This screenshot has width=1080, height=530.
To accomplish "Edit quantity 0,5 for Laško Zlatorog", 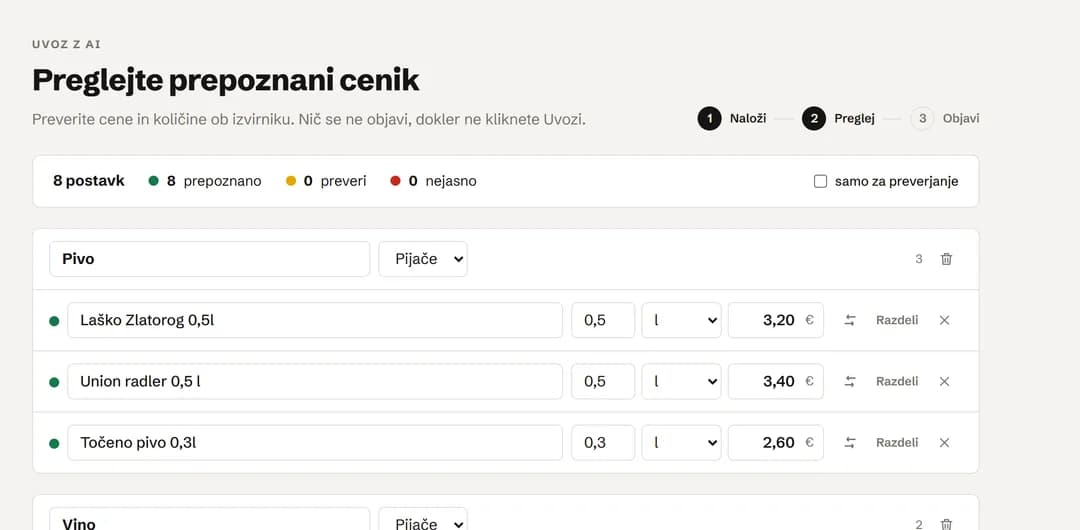I will coord(603,320).
